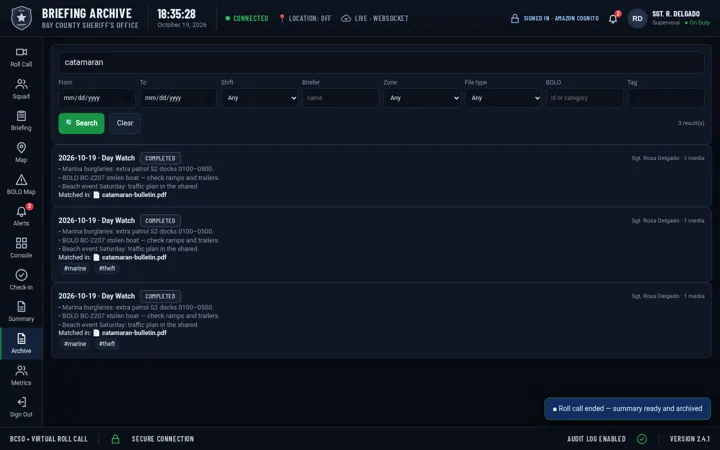Image resolution: width=720 pixels, height=450 pixels.
Task: Click the lock icon beside Signed In
Action: [x=515, y=18]
